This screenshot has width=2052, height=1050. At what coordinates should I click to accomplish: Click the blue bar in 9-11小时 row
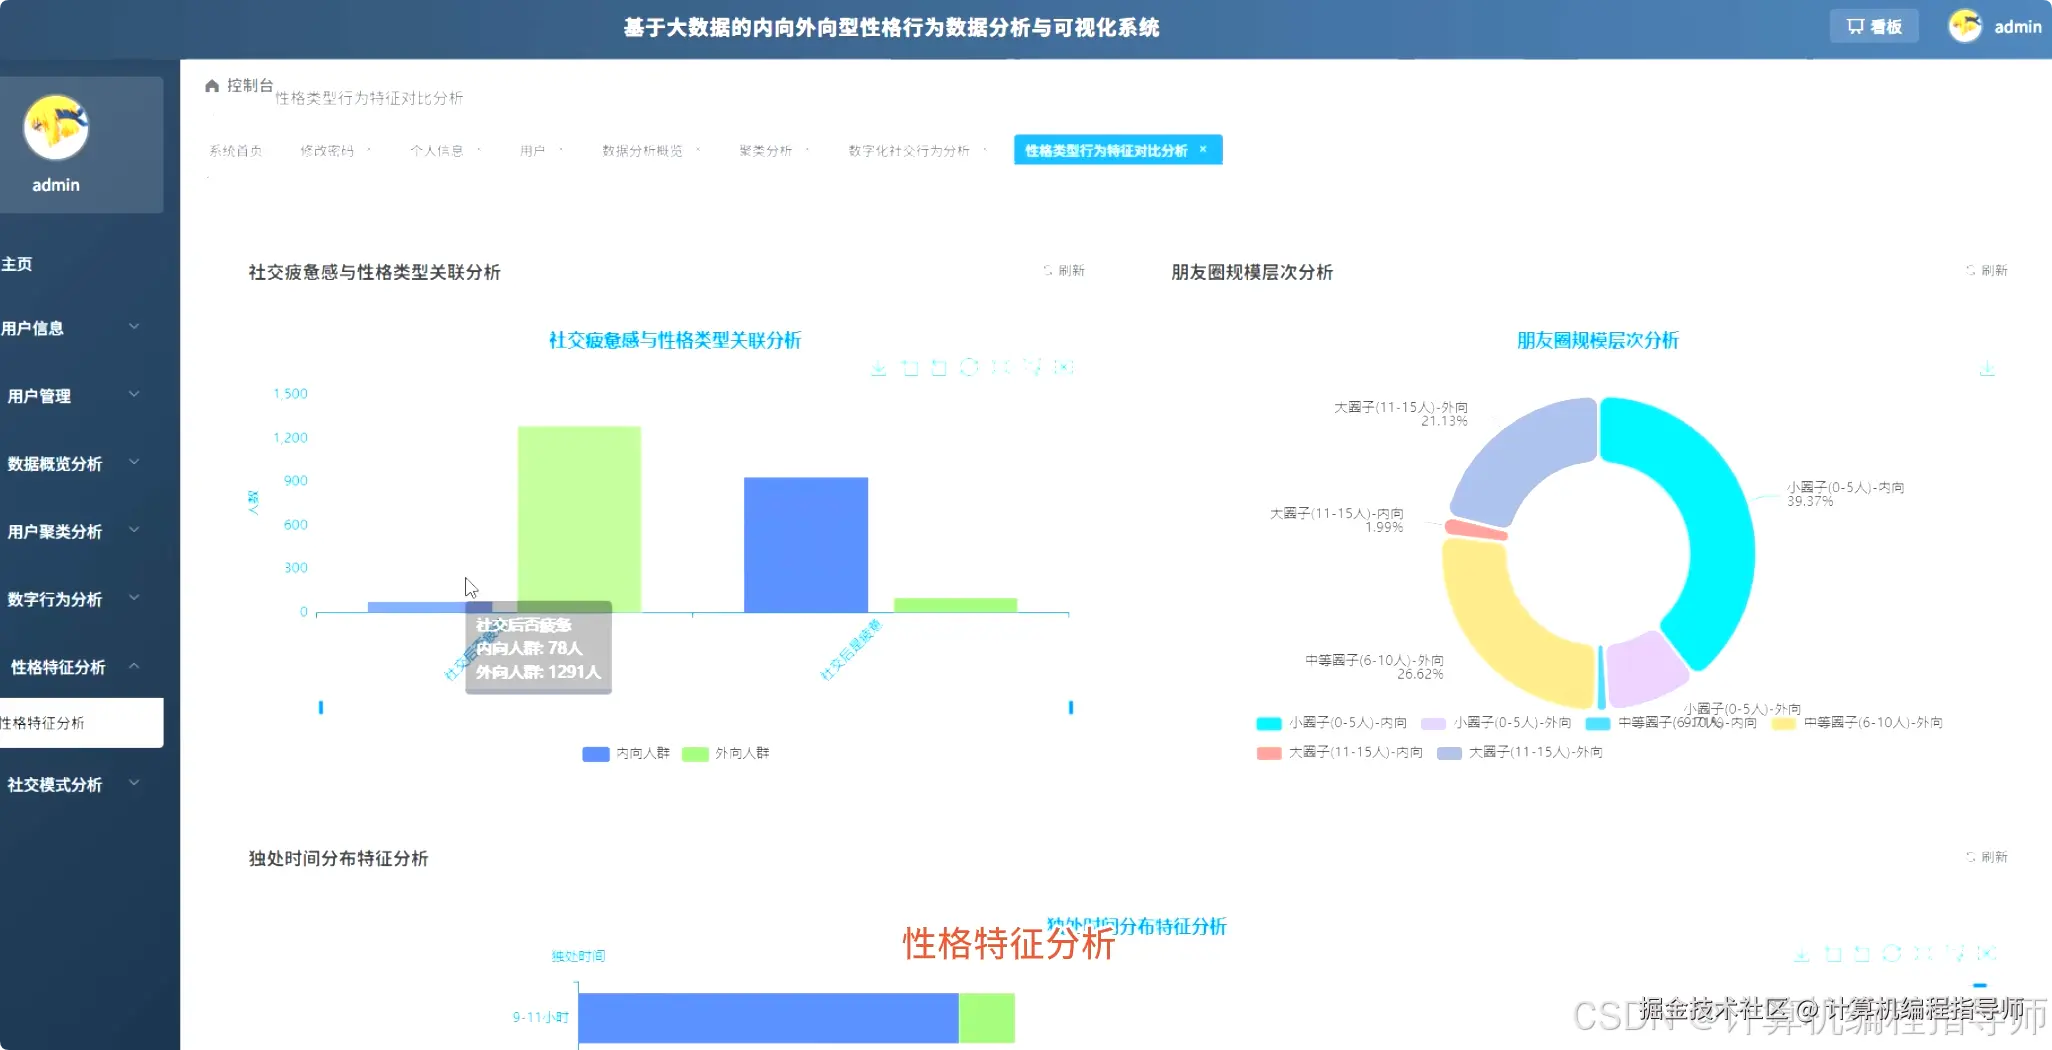pyautogui.click(x=768, y=1018)
